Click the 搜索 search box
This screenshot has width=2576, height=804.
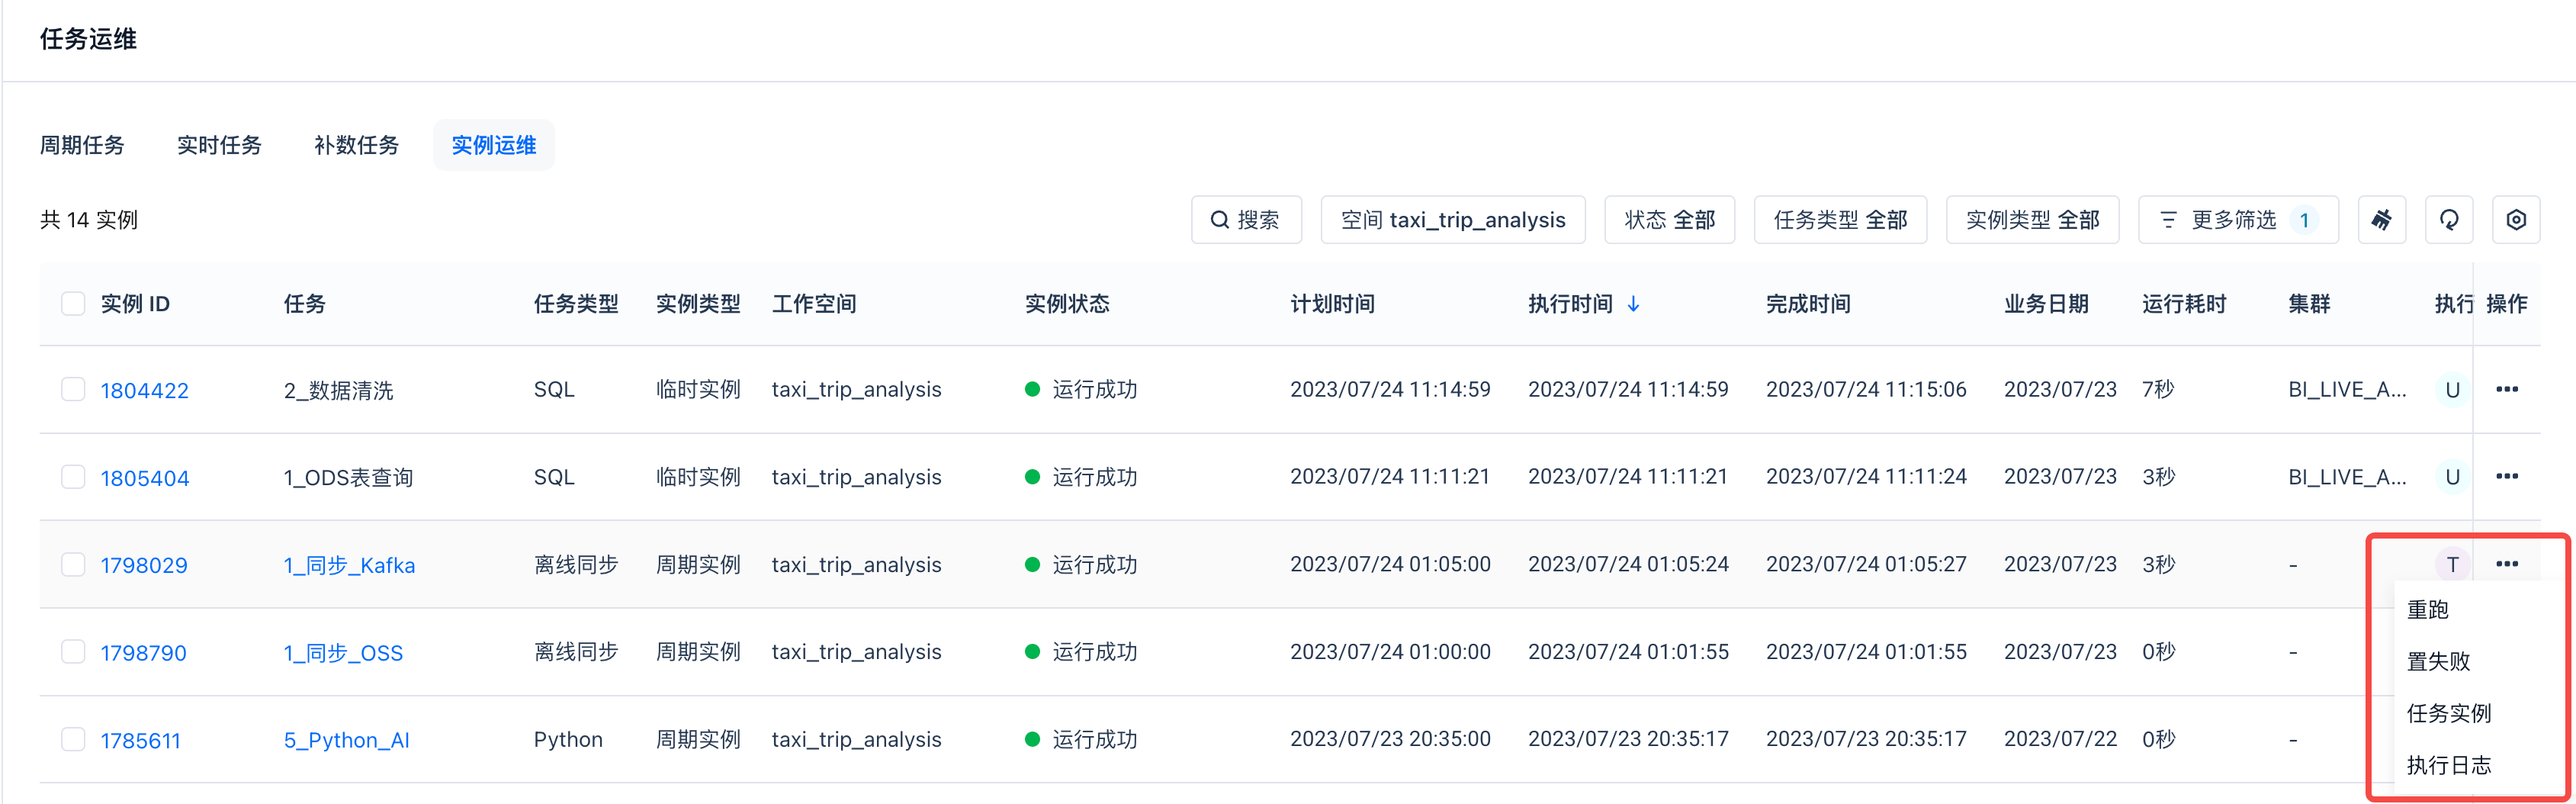(x=1246, y=220)
